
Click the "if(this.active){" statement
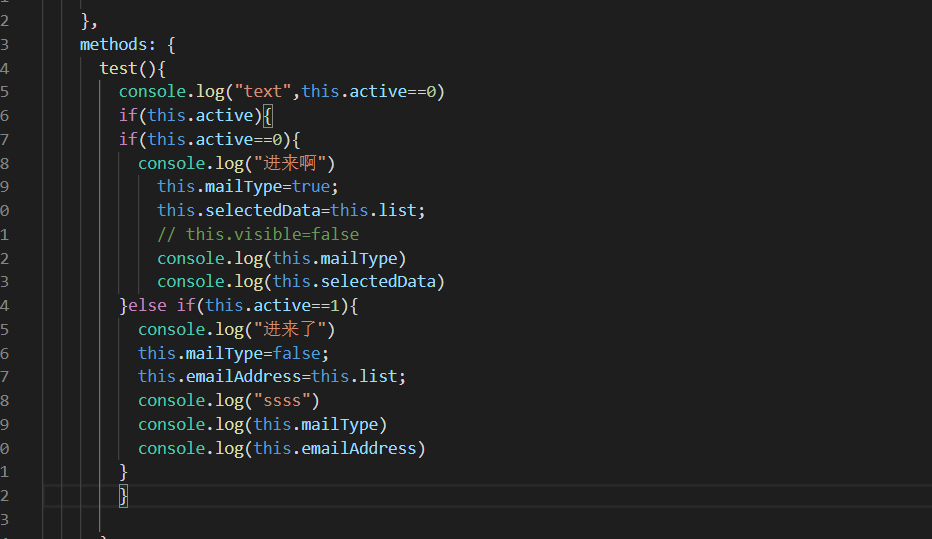click(196, 115)
